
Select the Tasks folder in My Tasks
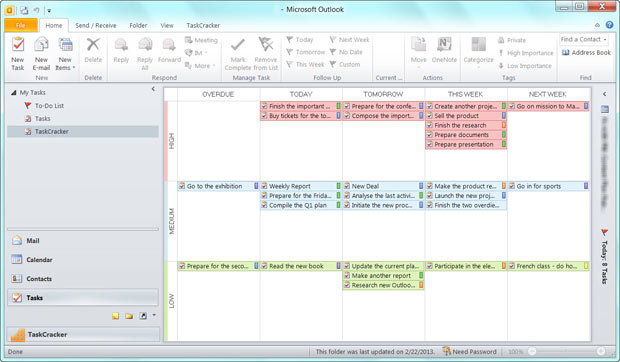42,118
